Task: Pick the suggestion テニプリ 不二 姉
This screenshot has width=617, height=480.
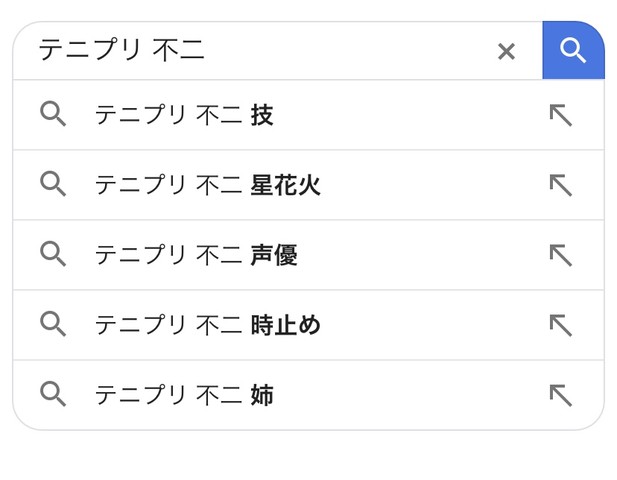Action: [308, 395]
